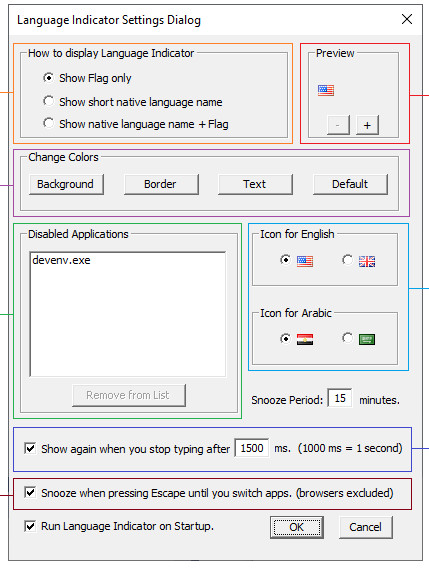
Task: Select devenv.exe in Disabled Applications list
Action: (62, 260)
